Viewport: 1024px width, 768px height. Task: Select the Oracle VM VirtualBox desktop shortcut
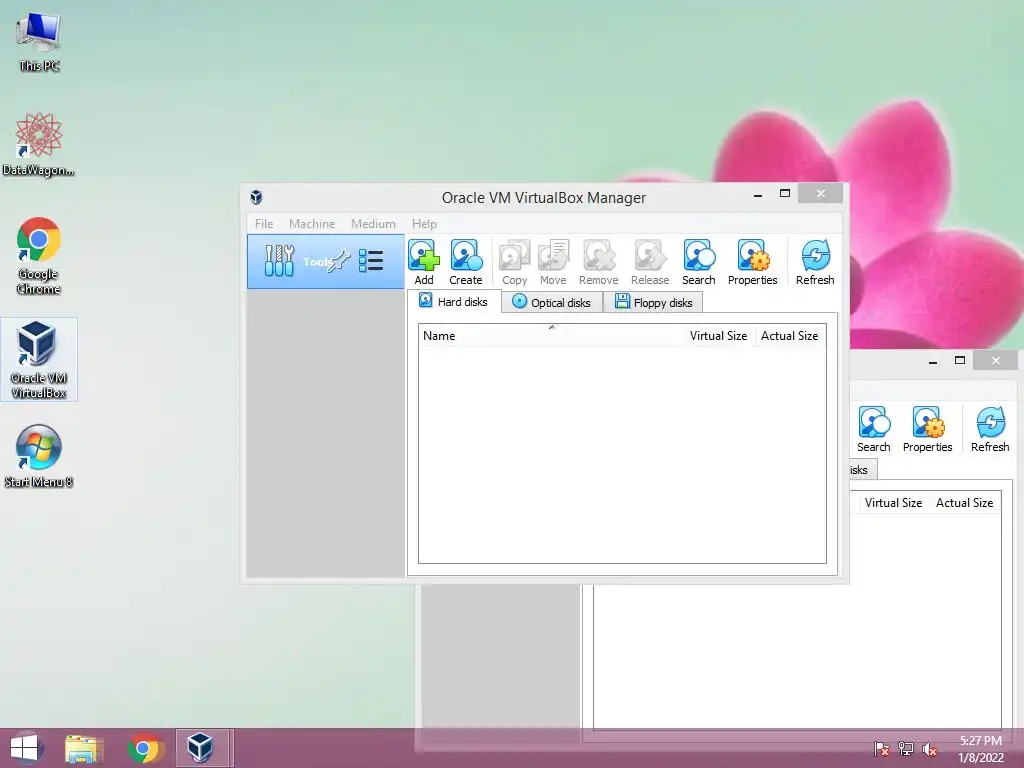pos(39,359)
